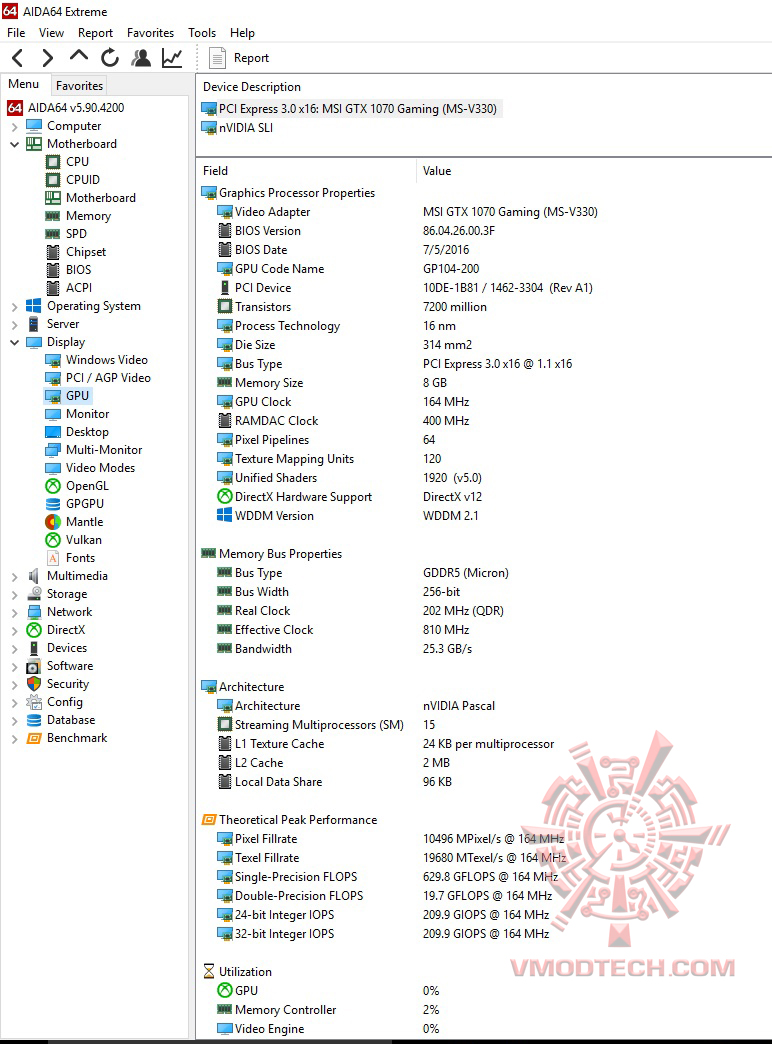
Task: Select the BIOS tree item
Action: pyautogui.click(x=69, y=270)
